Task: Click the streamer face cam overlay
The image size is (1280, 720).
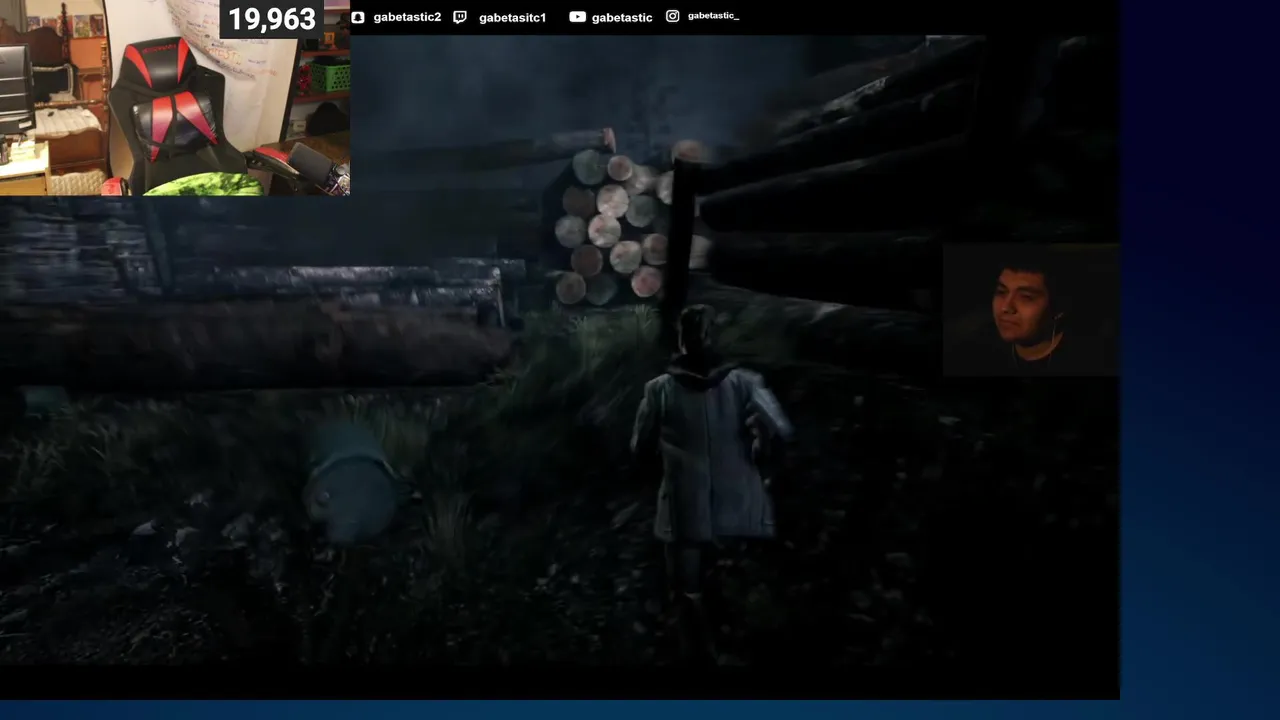Action: click(x=1031, y=310)
